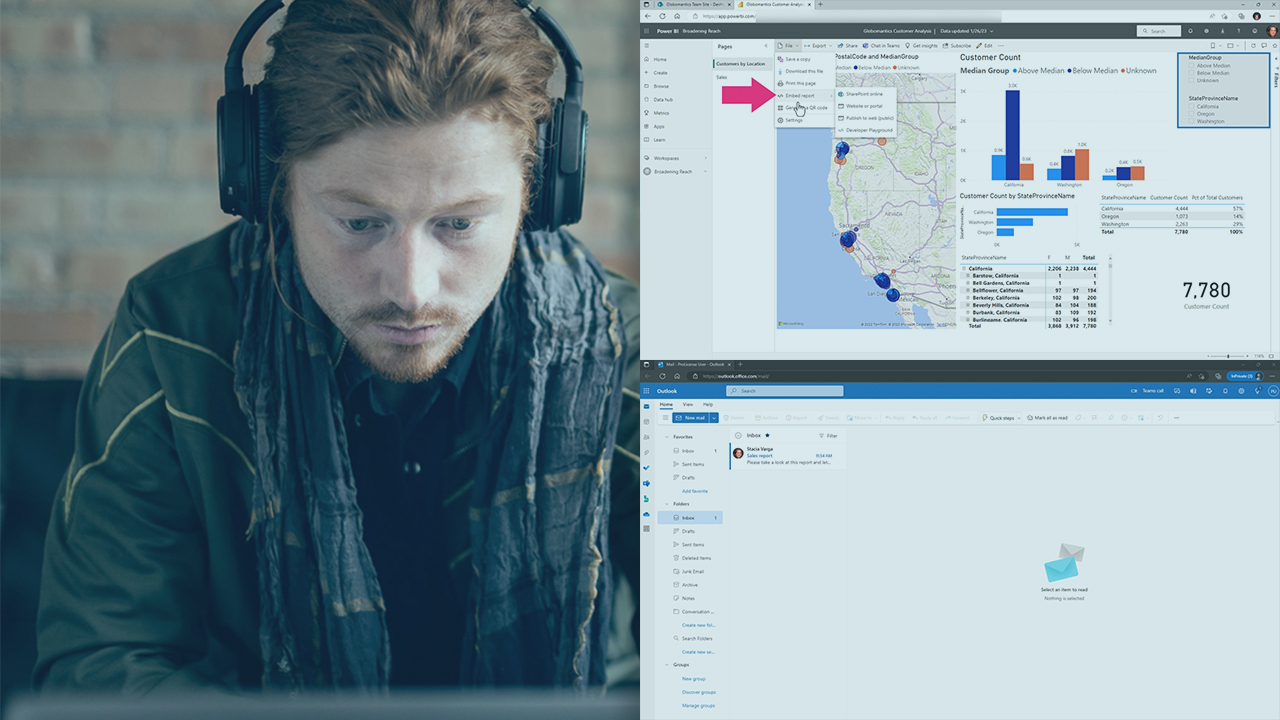Image resolution: width=1280 pixels, height=720 pixels.
Task: Select the Washington state slicer checkbox
Action: point(1192,121)
